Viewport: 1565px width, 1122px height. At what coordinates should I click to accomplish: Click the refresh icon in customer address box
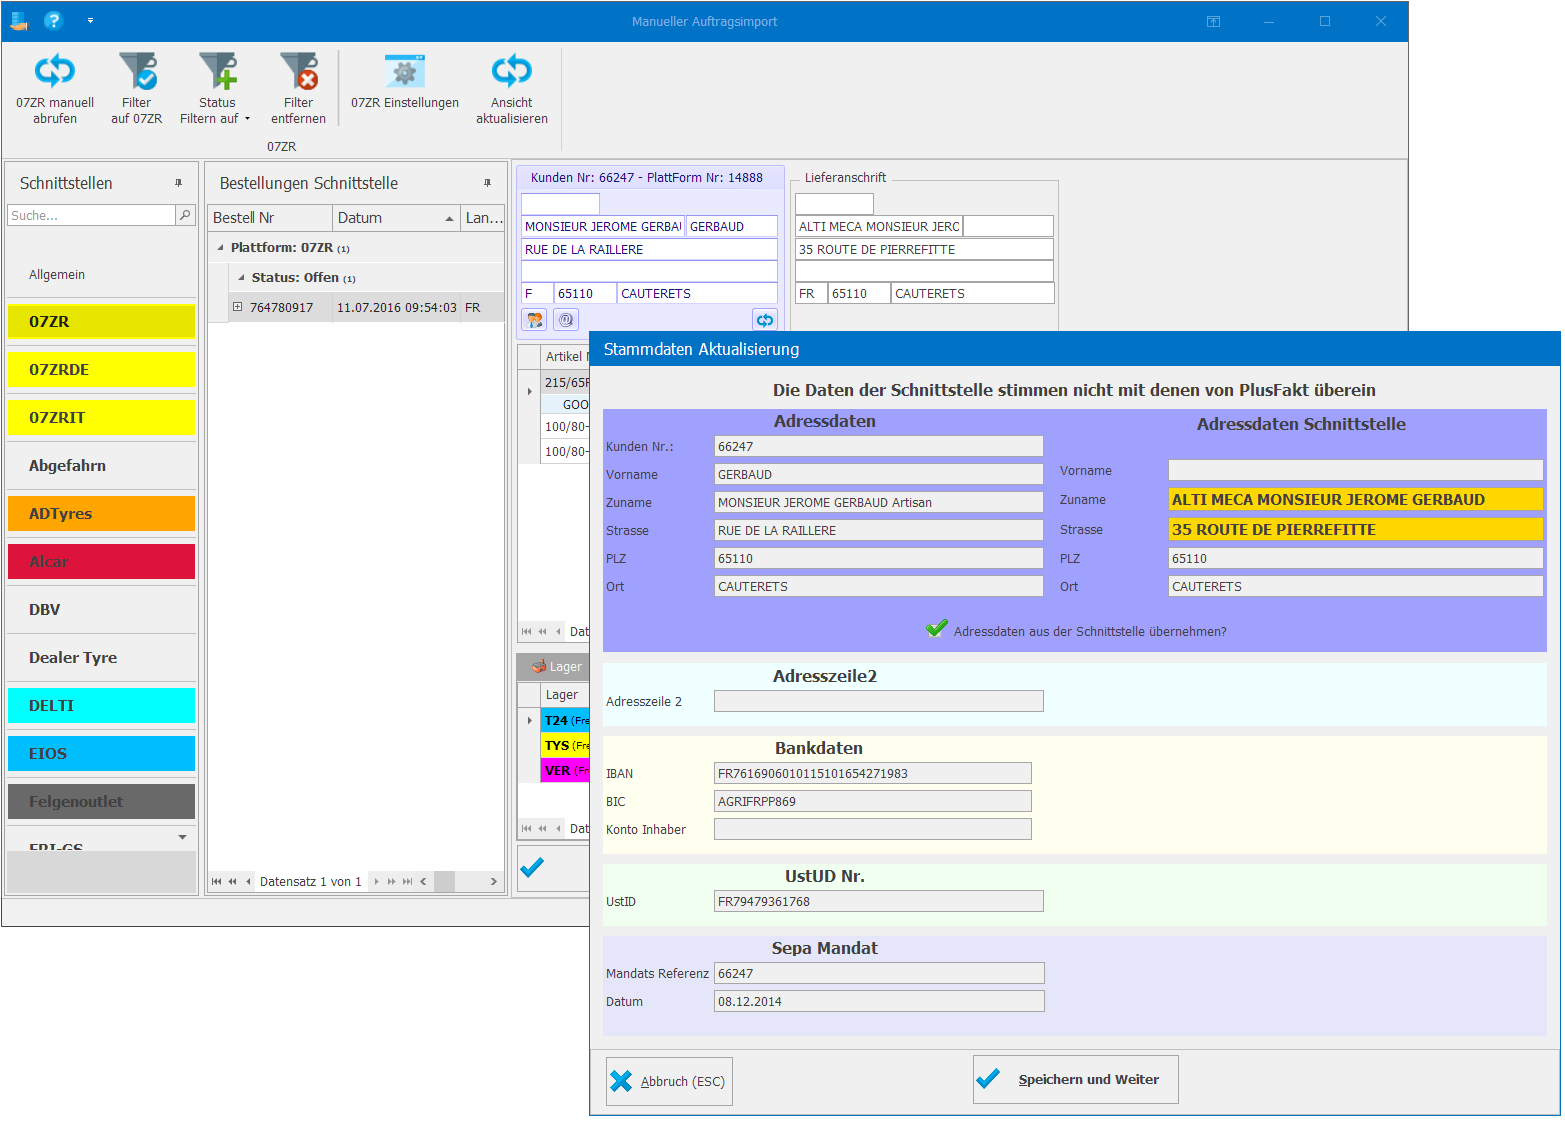tap(764, 320)
